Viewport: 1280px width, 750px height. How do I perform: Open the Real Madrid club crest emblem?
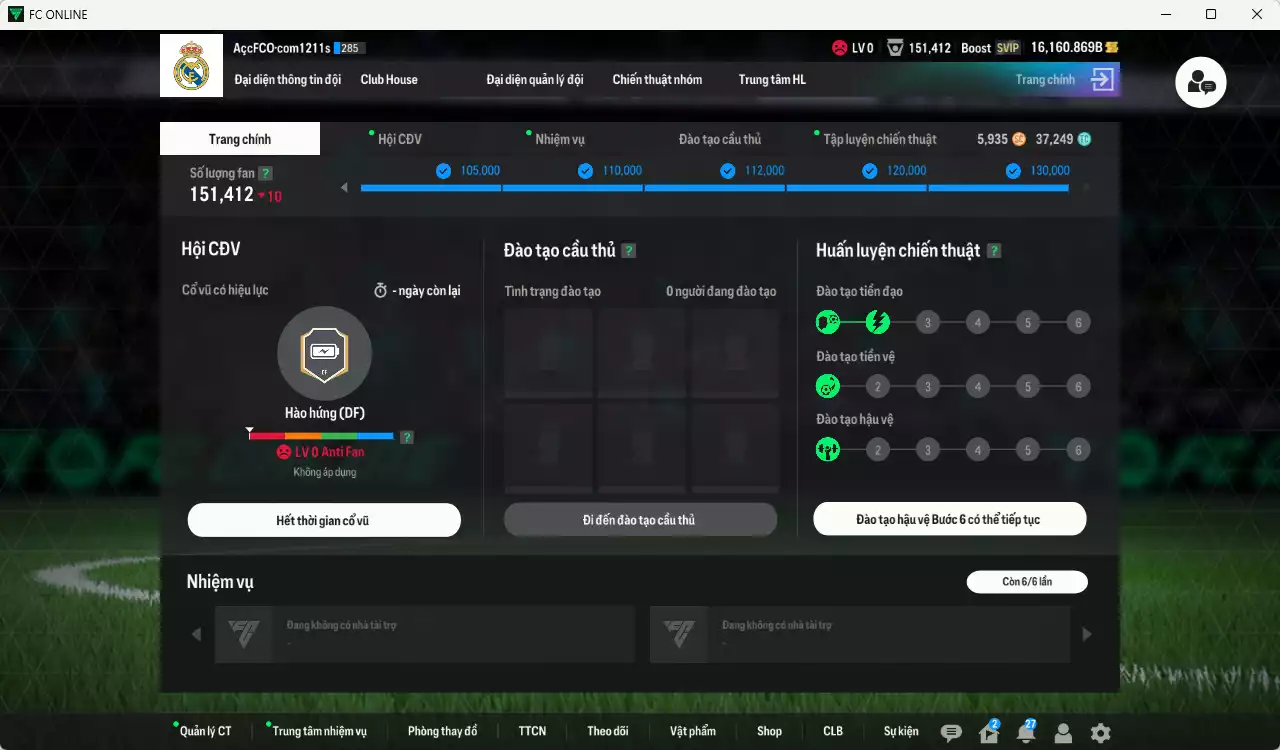click(x=191, y=65)
